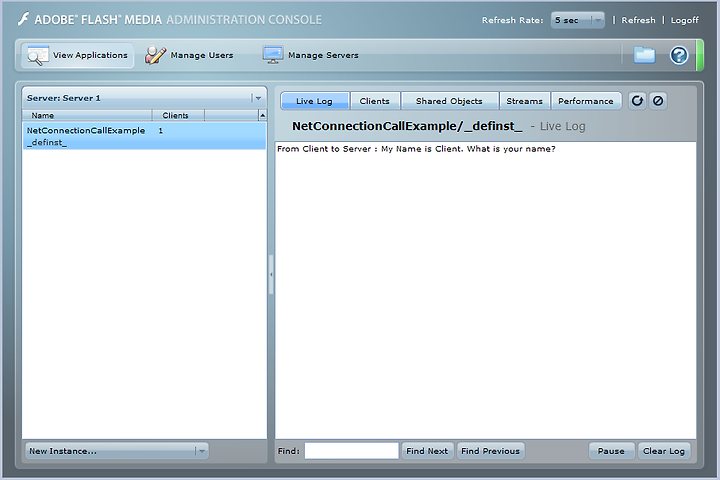Open the Refresh Rate dropdown
The width and height of the screenshot is (720, 480).
578,20
